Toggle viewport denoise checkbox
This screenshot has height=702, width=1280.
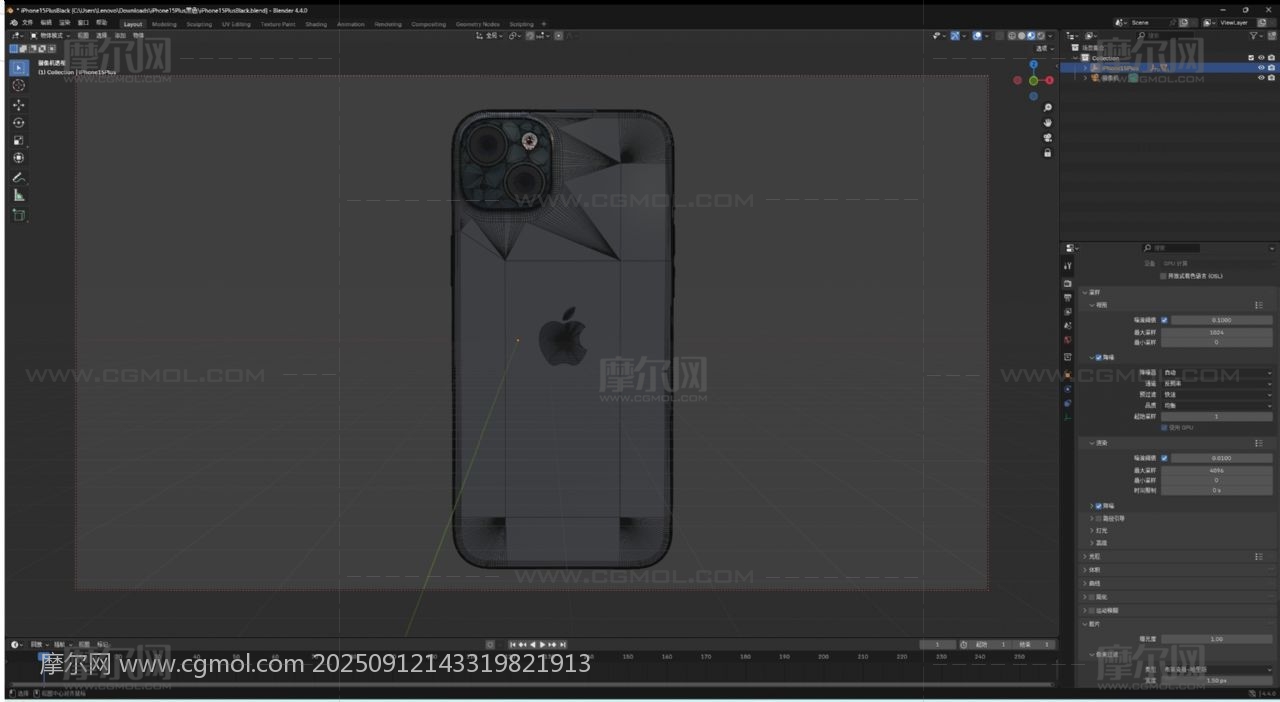[x=1099, y=357]
